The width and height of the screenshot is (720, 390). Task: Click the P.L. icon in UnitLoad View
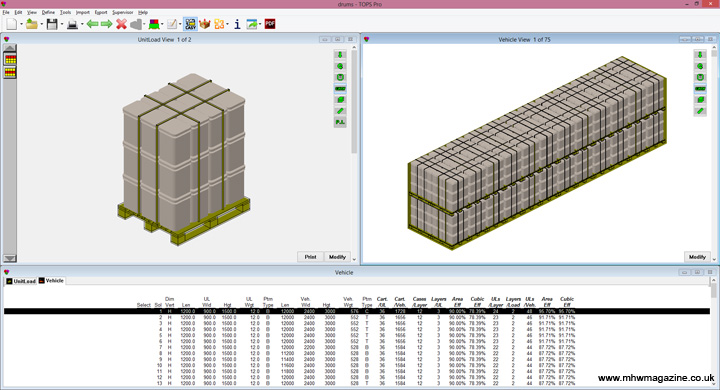click(340, 122)
